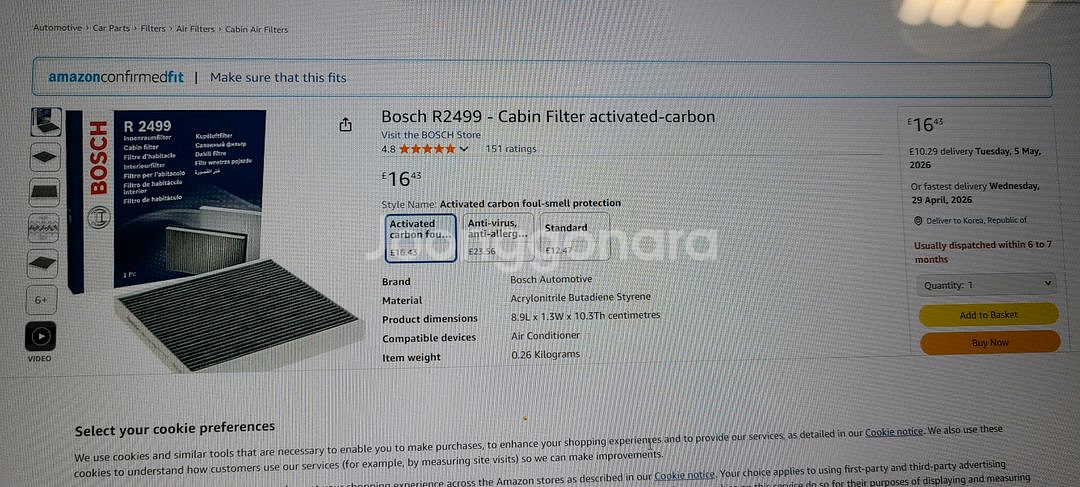Expand the star ratings chevron
1080x487 pixels.
[x=464, y=149]
